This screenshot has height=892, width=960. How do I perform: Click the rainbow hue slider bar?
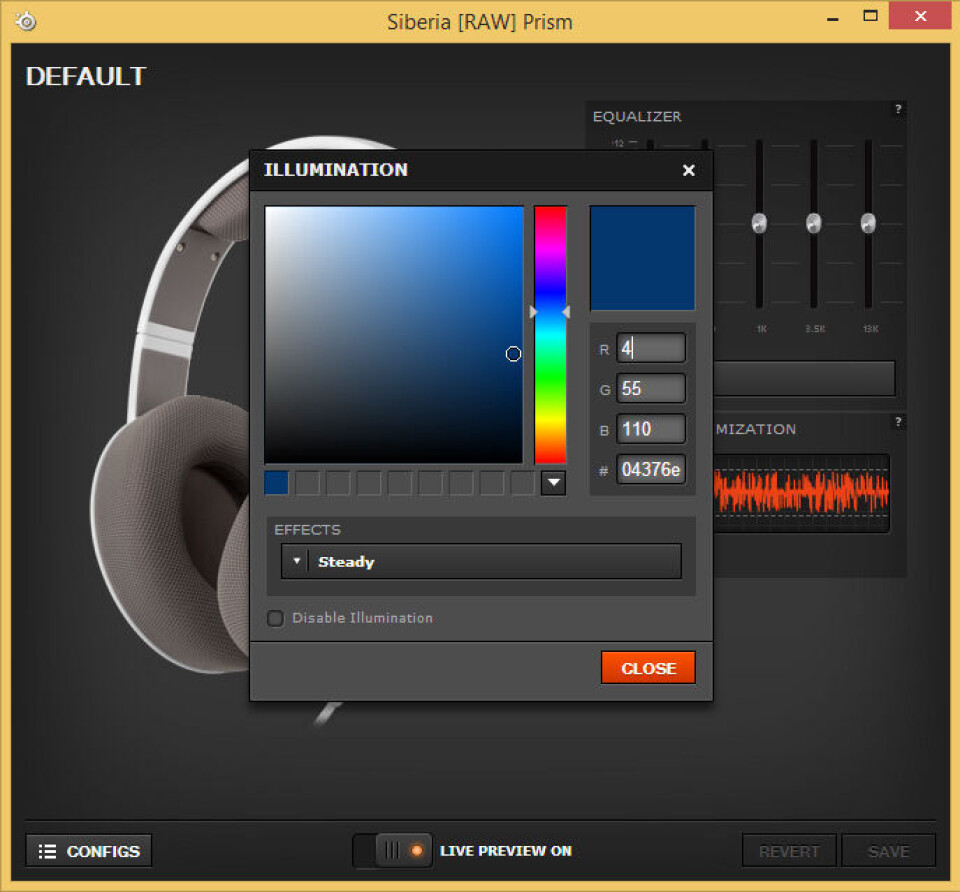click(550, 335)
